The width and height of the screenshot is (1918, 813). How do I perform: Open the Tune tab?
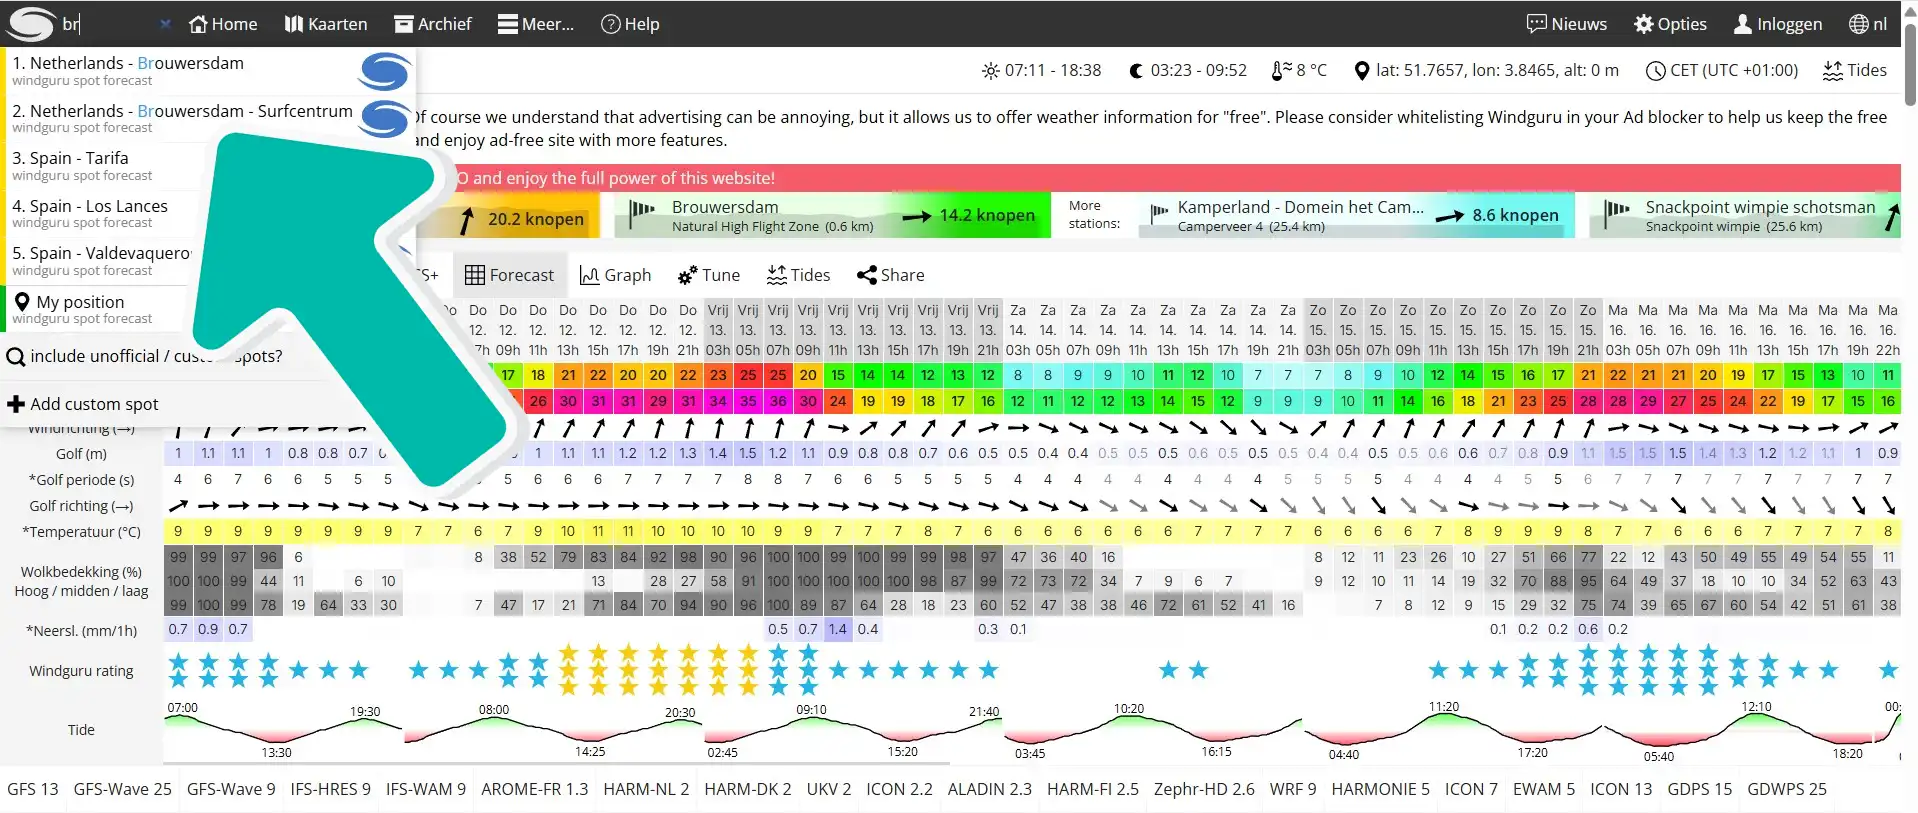pyautogui.click(x=708, y=275)
